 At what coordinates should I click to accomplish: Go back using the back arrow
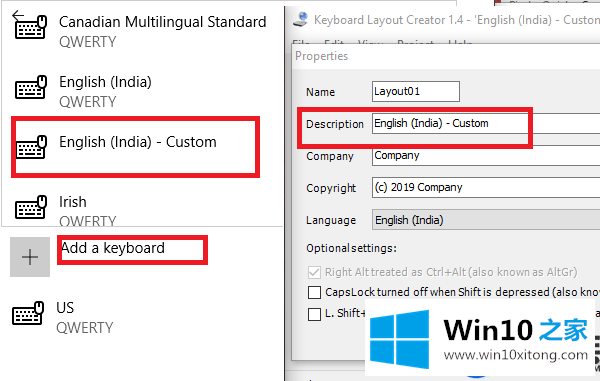point(18,15)
